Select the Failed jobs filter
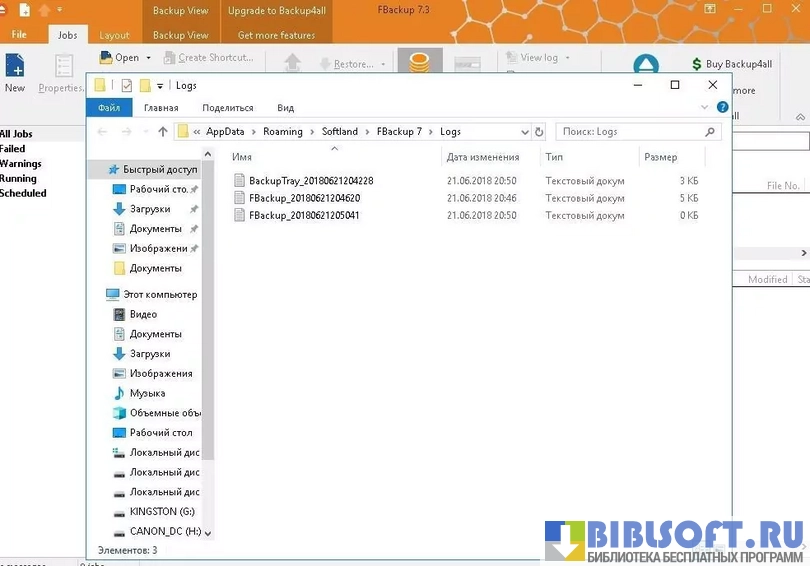Screen dimensions: 810x566 click(x=13, y=149)
